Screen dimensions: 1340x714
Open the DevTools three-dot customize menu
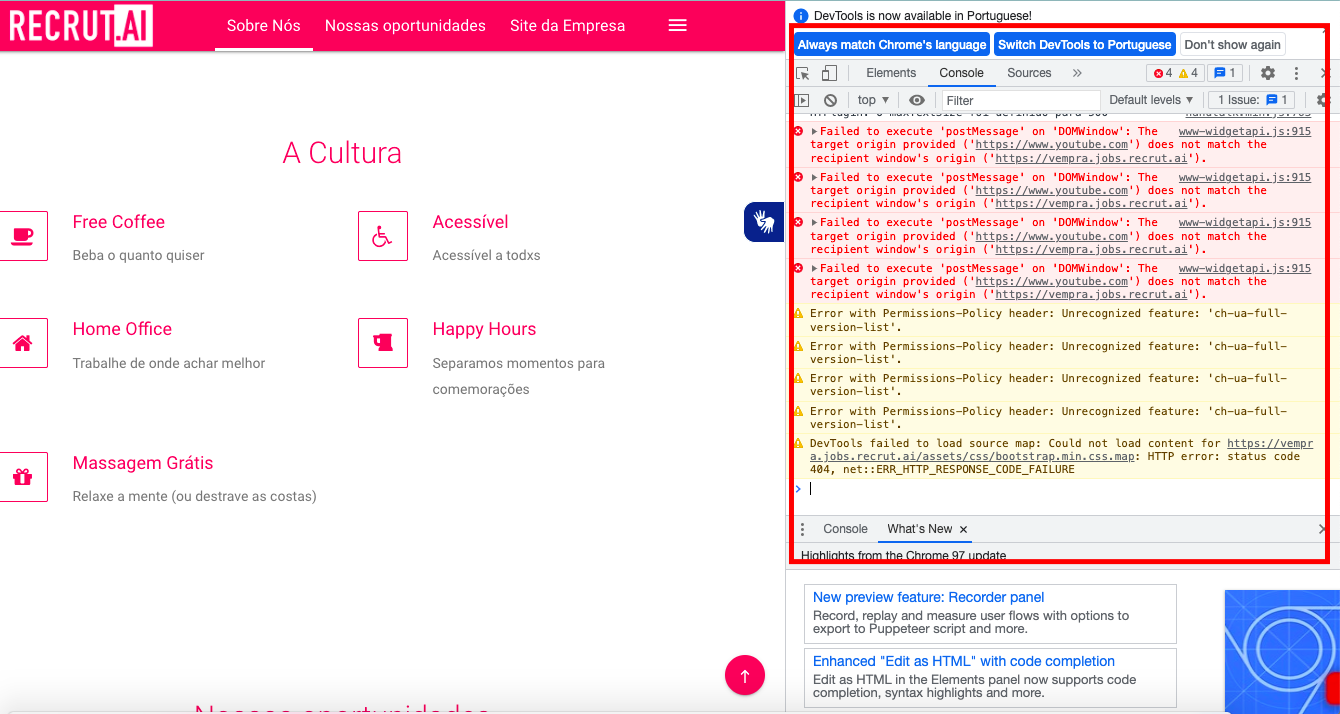point(1296,73)
